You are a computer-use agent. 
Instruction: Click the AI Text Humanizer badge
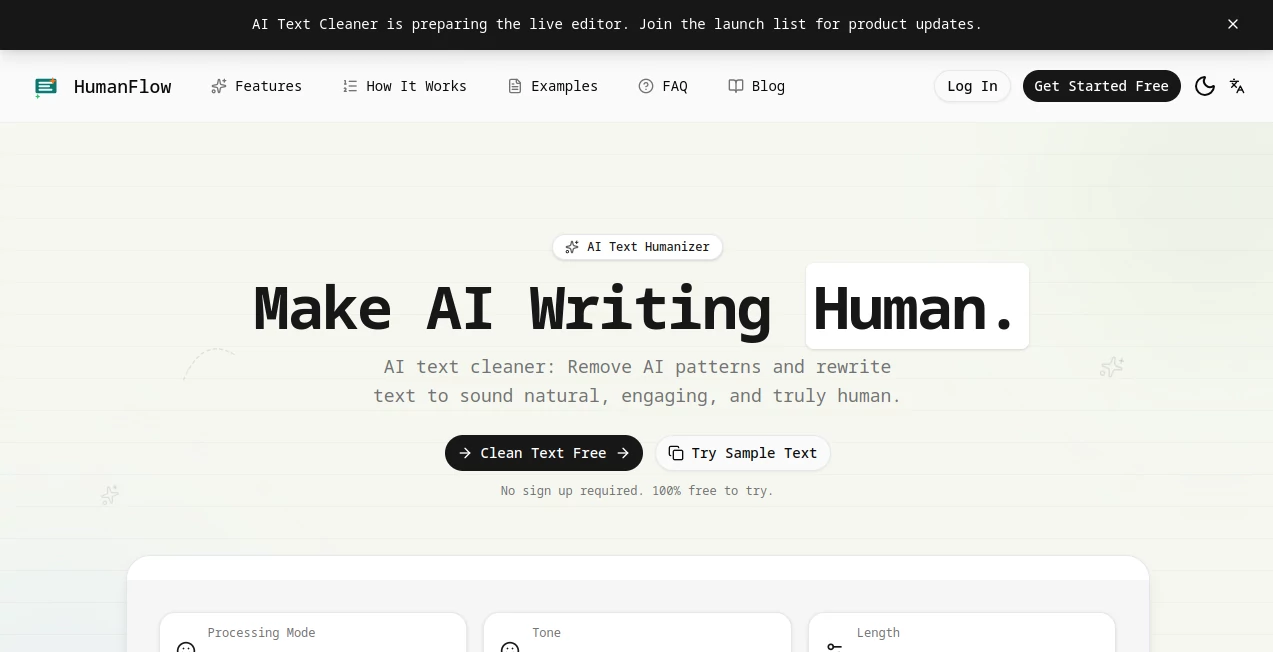click(x=637, y=247)
